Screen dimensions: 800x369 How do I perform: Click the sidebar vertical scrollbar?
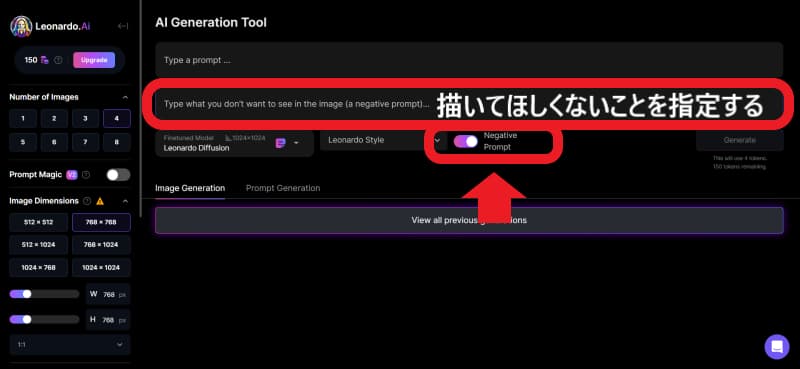coord(141,109)
